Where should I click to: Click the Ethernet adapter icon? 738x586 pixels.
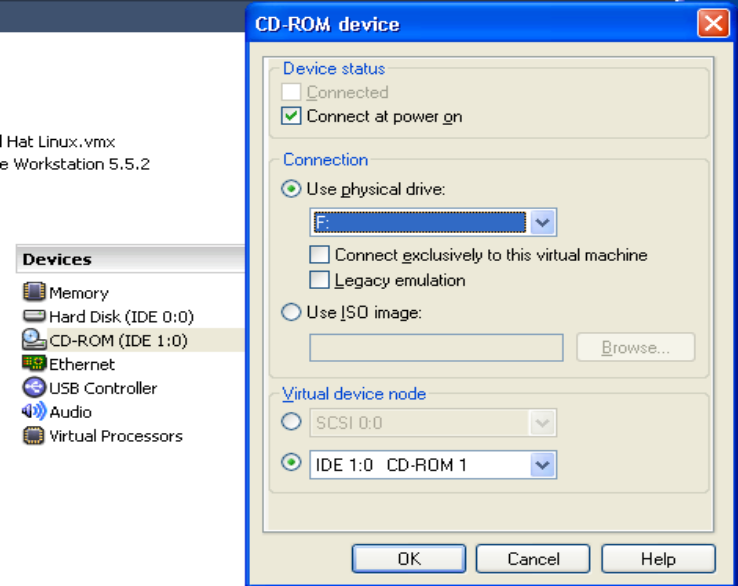(34, 364)
